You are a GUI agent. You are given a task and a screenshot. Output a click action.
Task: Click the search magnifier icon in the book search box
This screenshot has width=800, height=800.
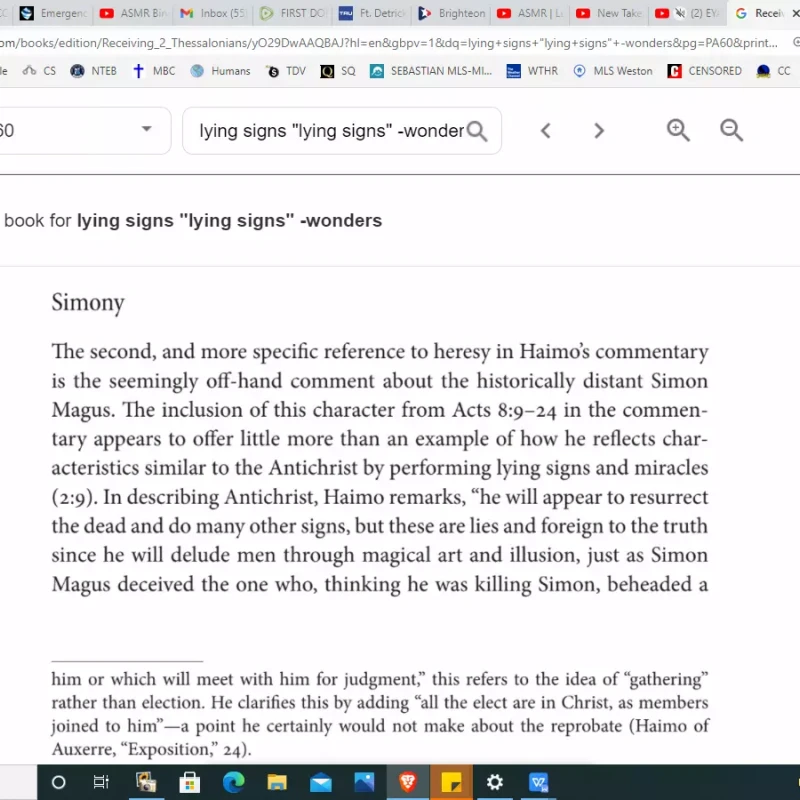tap(477, 131)
